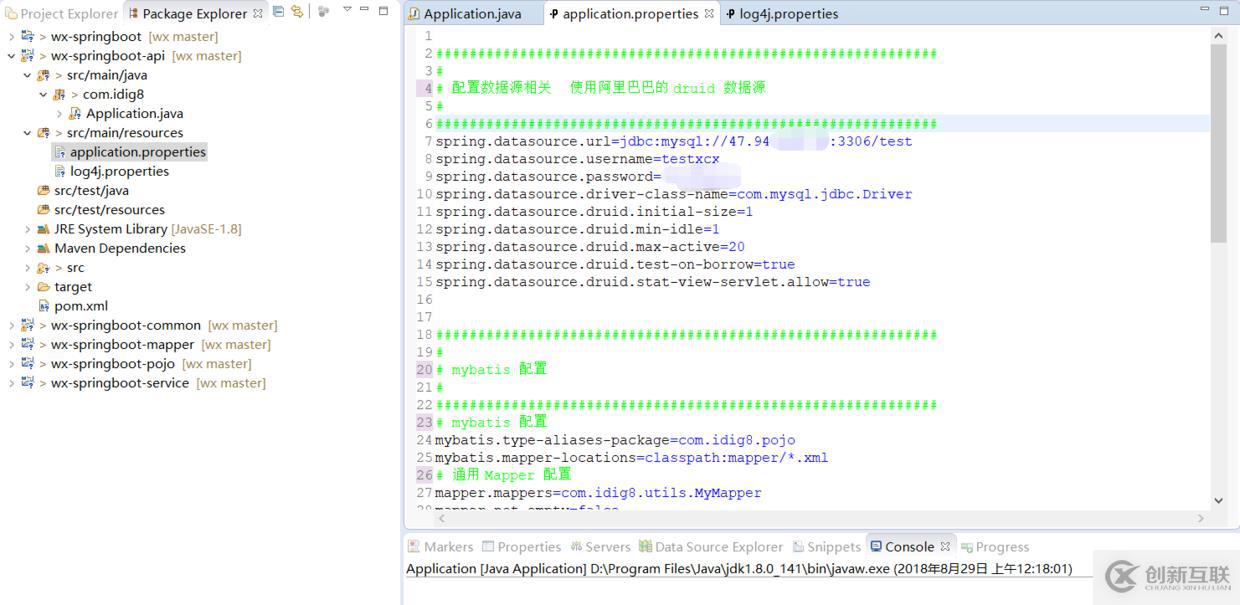Open the Servers view tab

coord(600,547)
